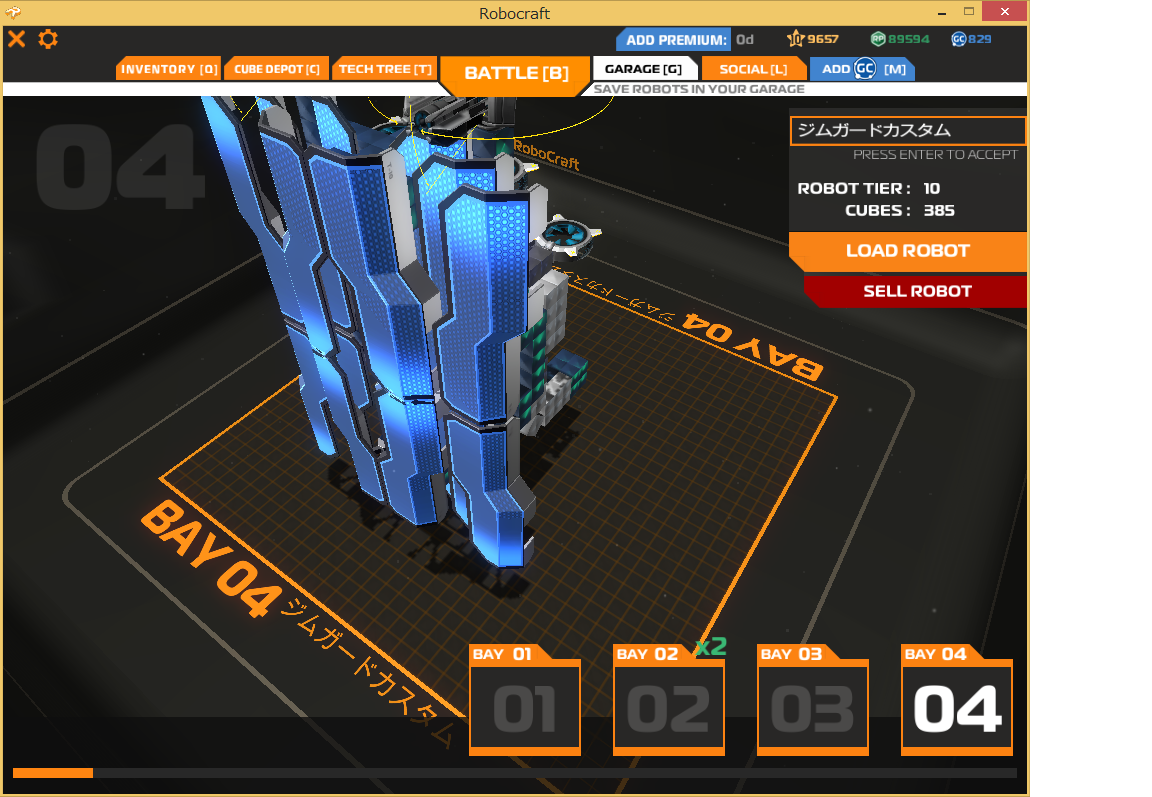The height and width of the screenshot is (797, 1152).
Task: Open the Cube Depot [C] tab
Action: pyautogui.click(x=276, y=69)
